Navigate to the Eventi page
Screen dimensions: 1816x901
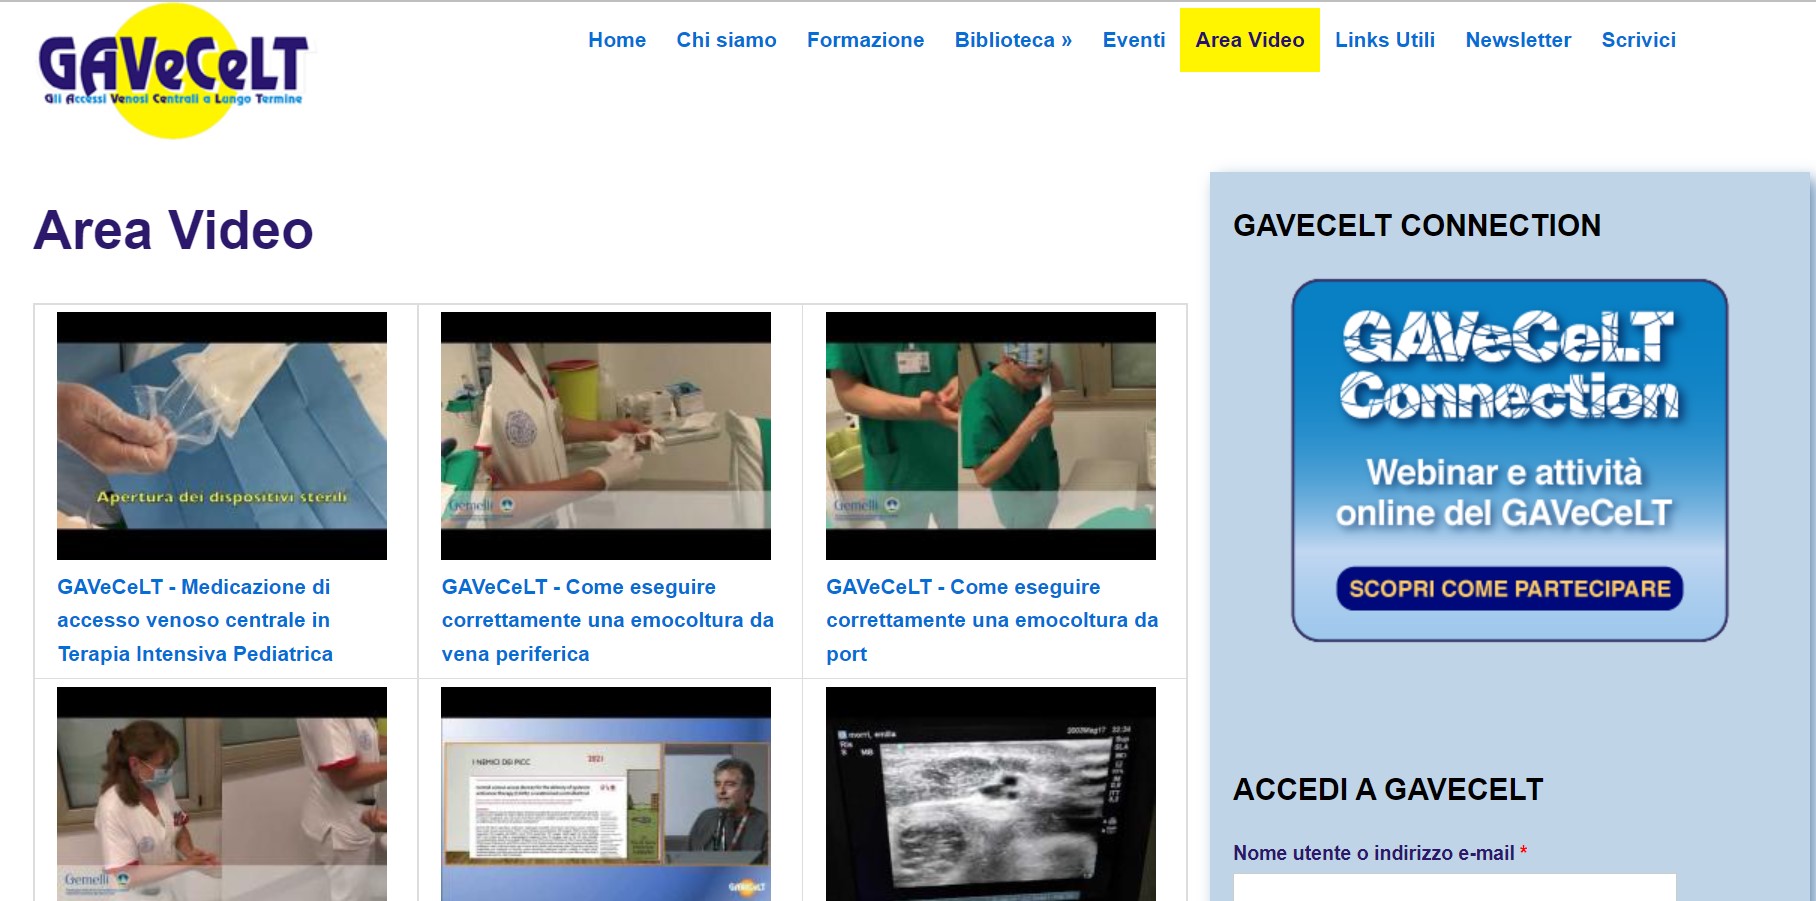click(1133, 40)
